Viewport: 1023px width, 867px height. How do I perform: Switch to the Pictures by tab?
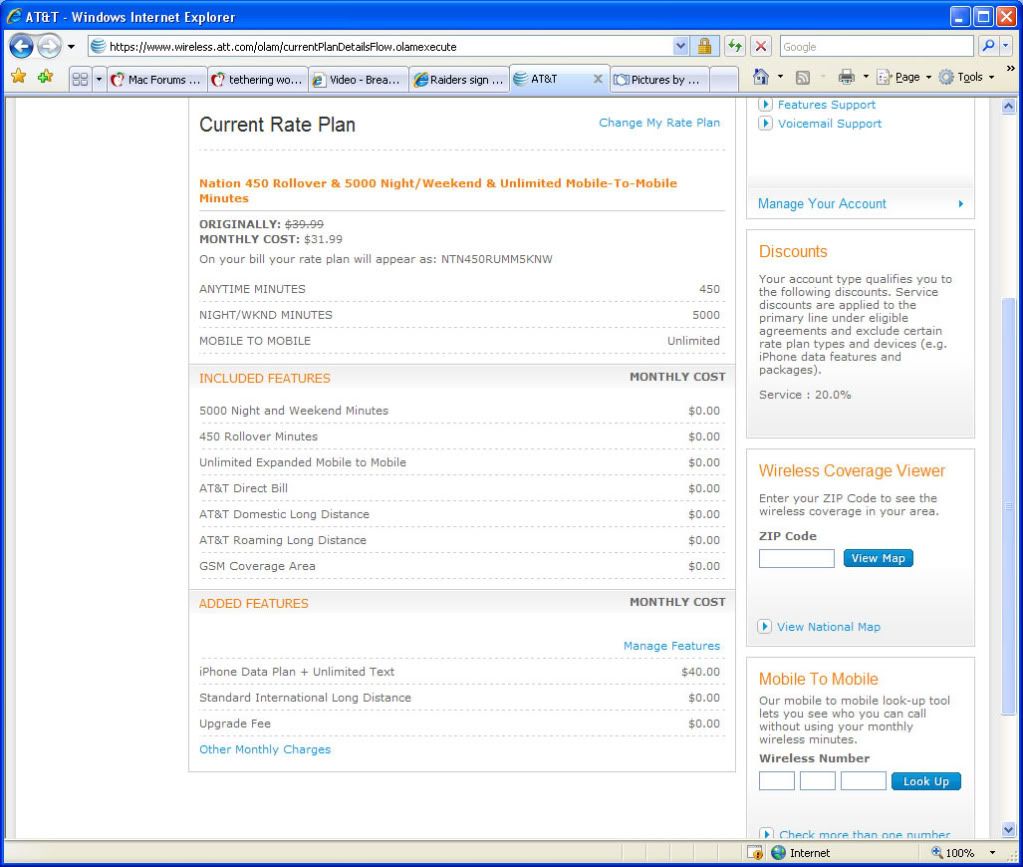coord(660,80)
